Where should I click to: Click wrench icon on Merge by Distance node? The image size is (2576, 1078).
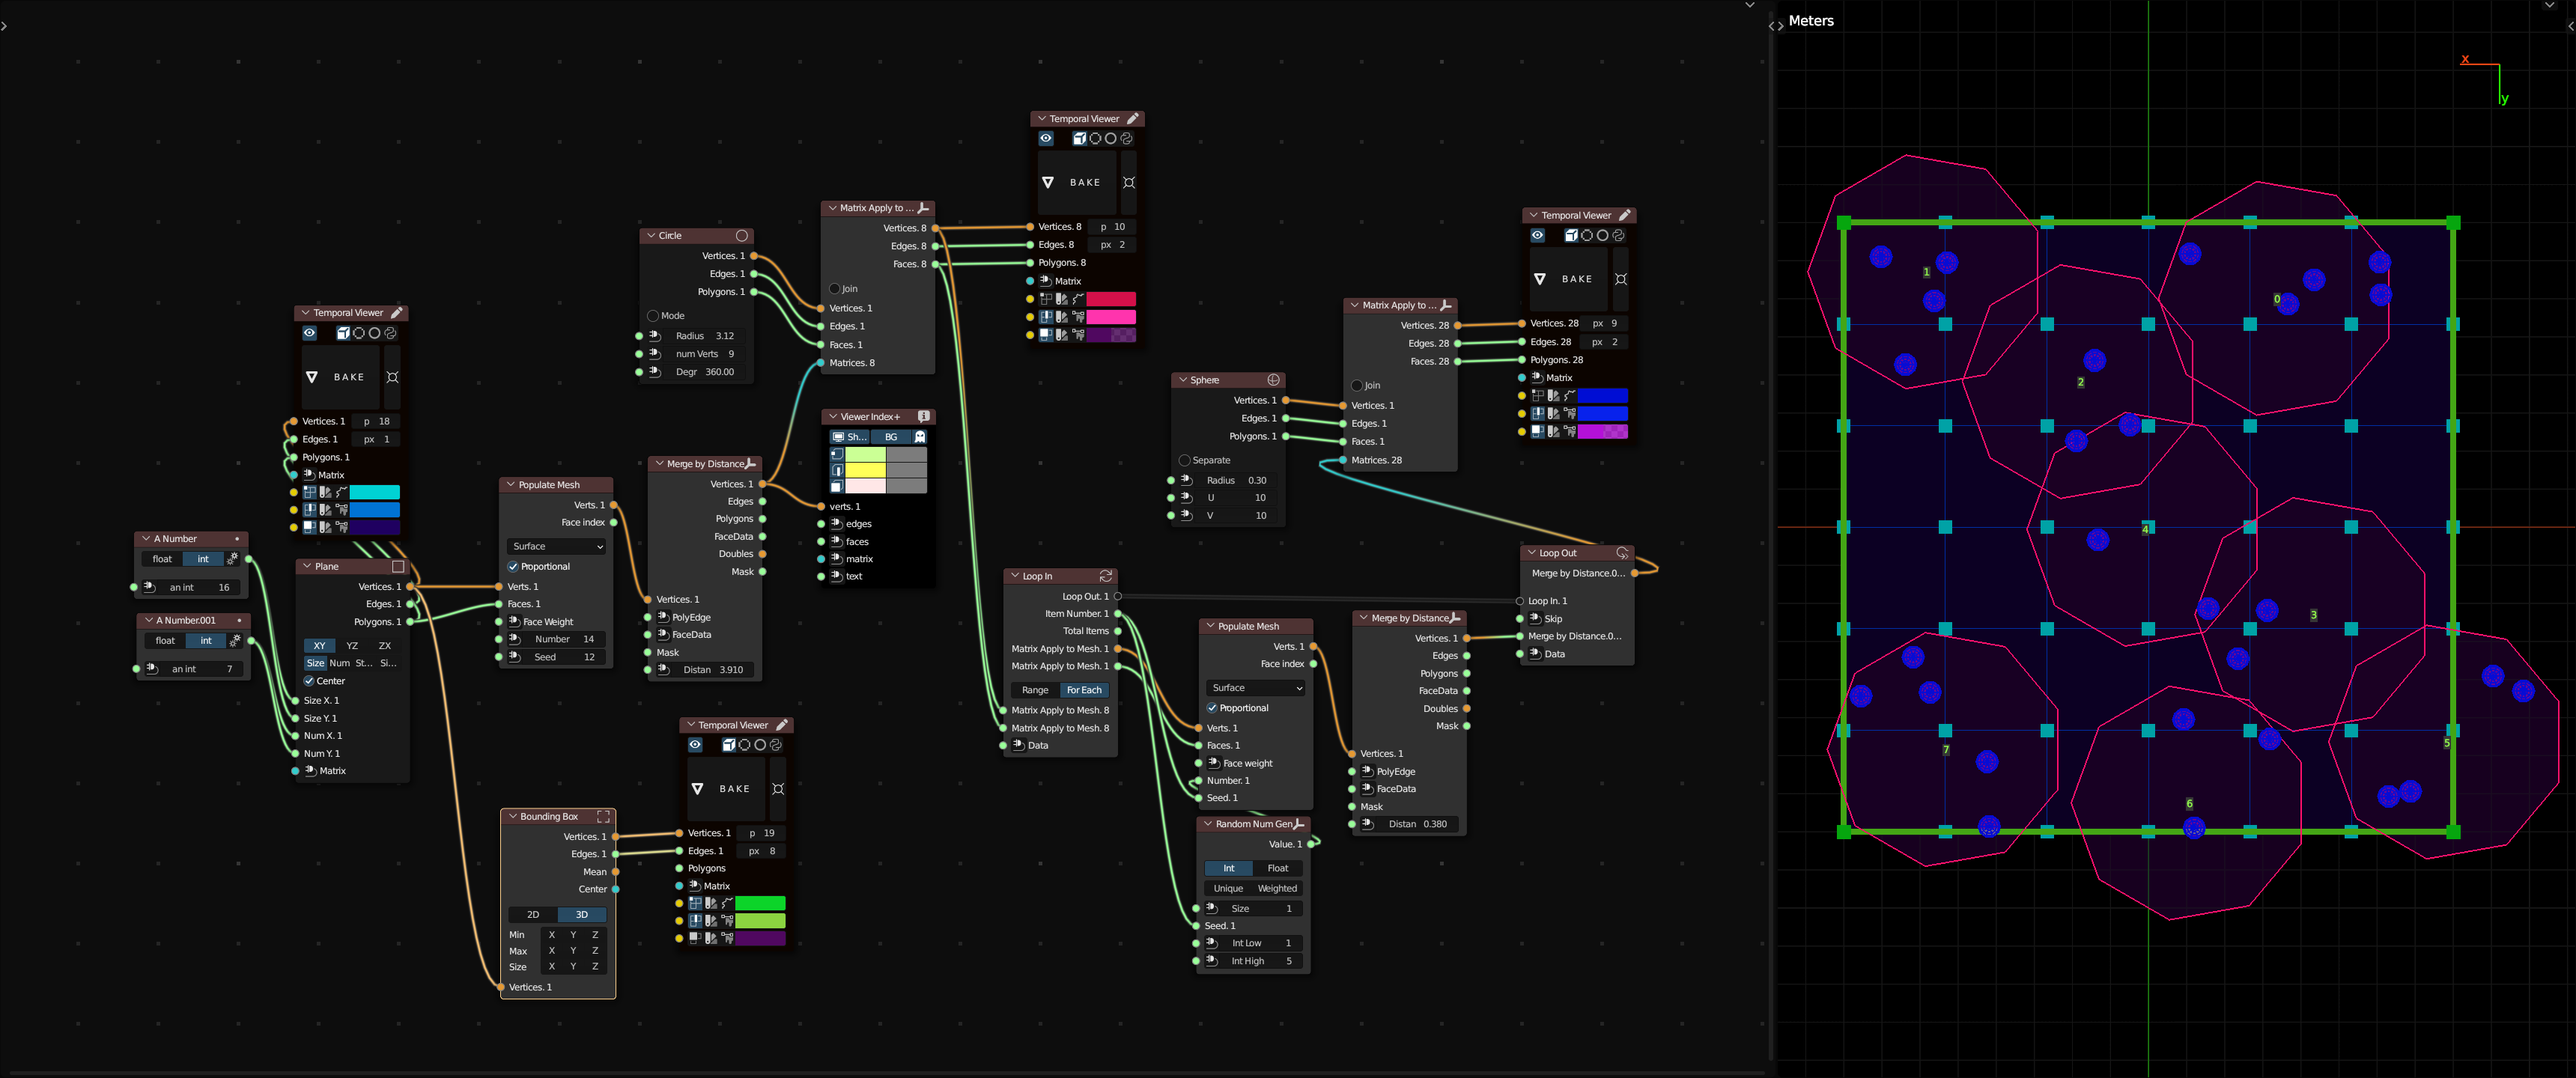[x=751, y=464]
